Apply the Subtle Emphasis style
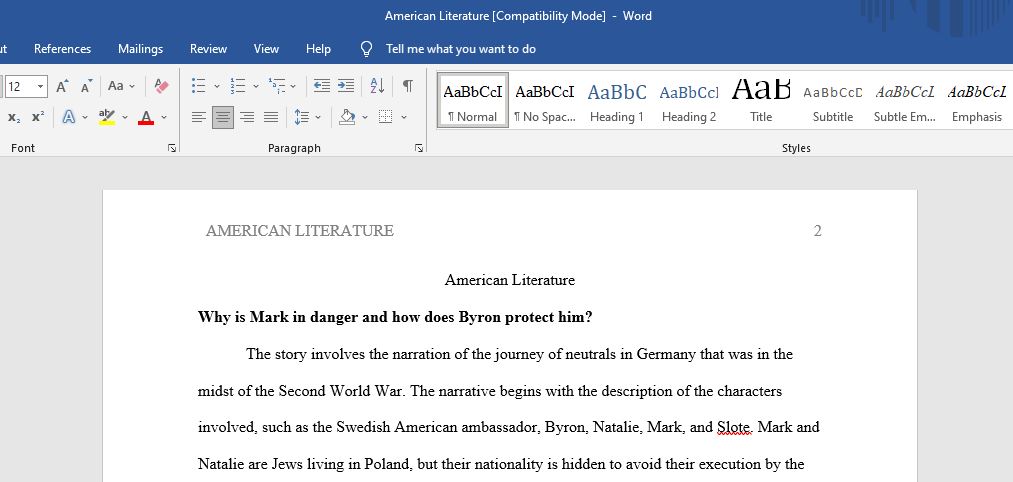 (904, 100)
